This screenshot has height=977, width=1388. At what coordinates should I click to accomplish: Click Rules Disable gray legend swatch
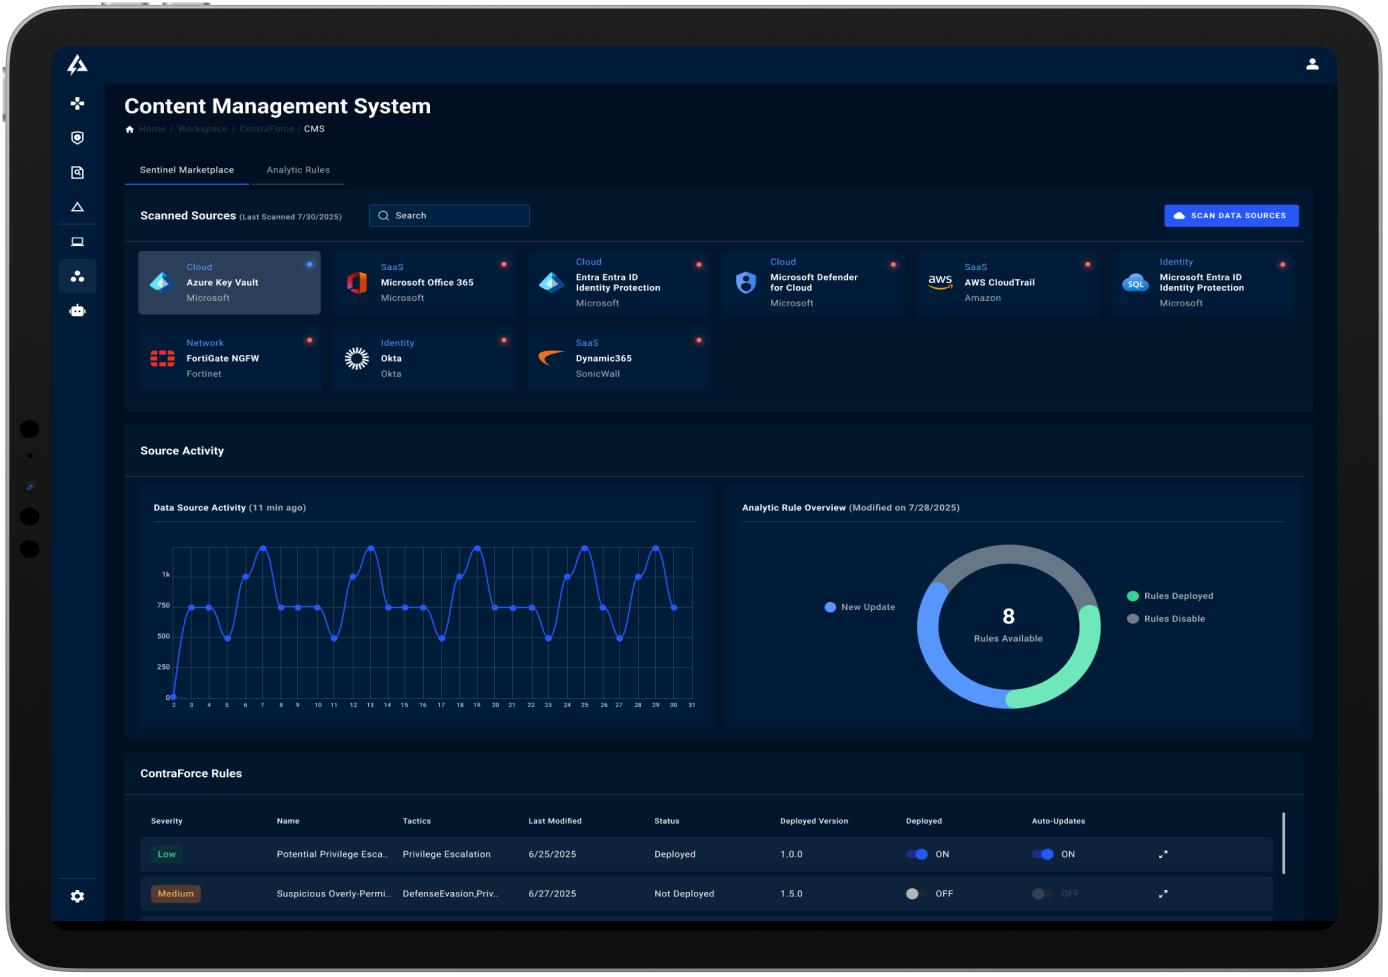point(1133,619)
